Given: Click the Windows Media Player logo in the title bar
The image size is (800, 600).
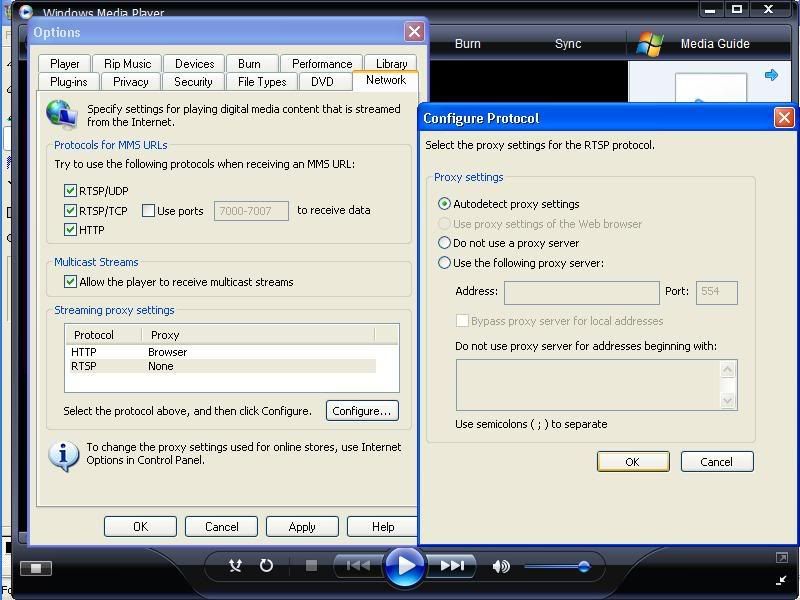Looking at the screenshot, I should point(26,11).
